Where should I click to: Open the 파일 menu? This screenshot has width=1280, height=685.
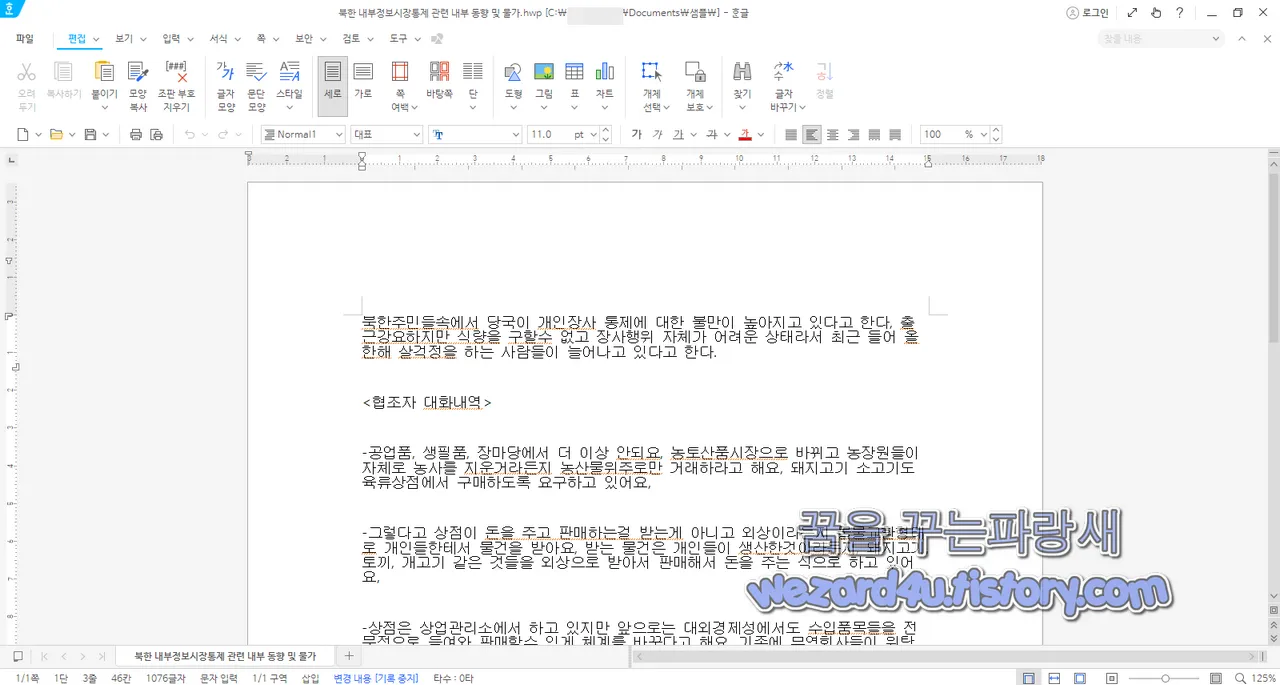coord(25,38)
